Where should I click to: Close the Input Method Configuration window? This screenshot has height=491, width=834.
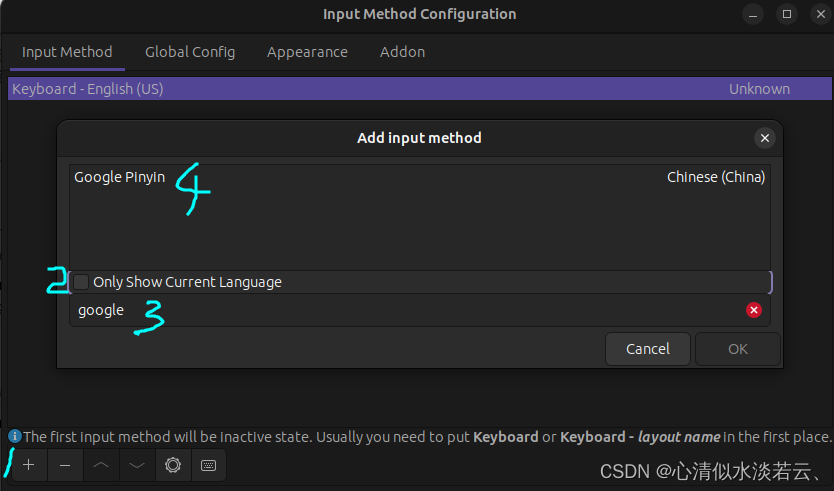tap(821, 14)
